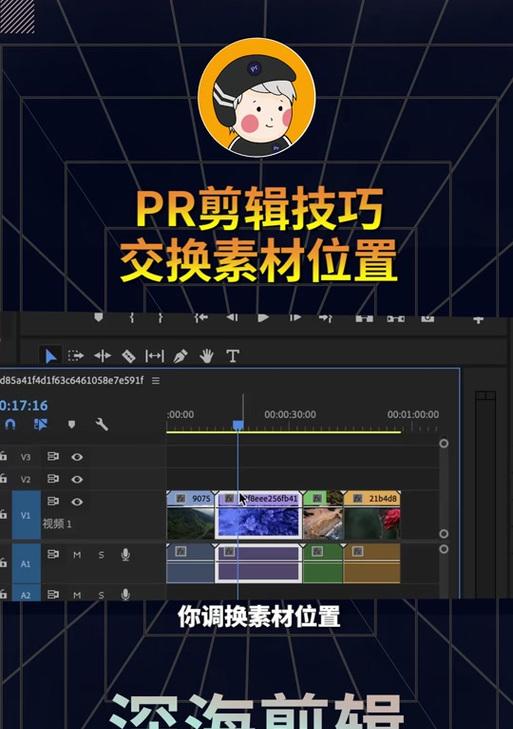The height and width of the screenshot is (729, 513).
Task: Select the Slip tool
Action: 154,356
